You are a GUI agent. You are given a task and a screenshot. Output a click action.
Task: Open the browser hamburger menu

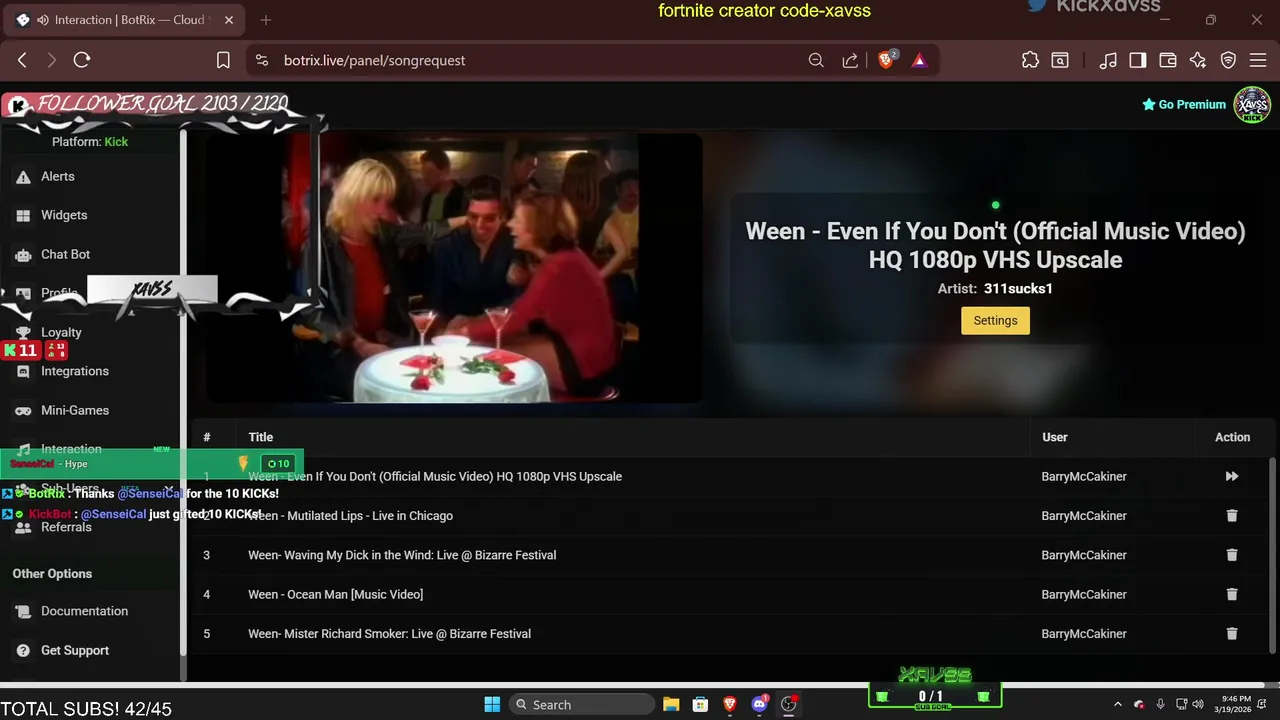[1259, 60]
